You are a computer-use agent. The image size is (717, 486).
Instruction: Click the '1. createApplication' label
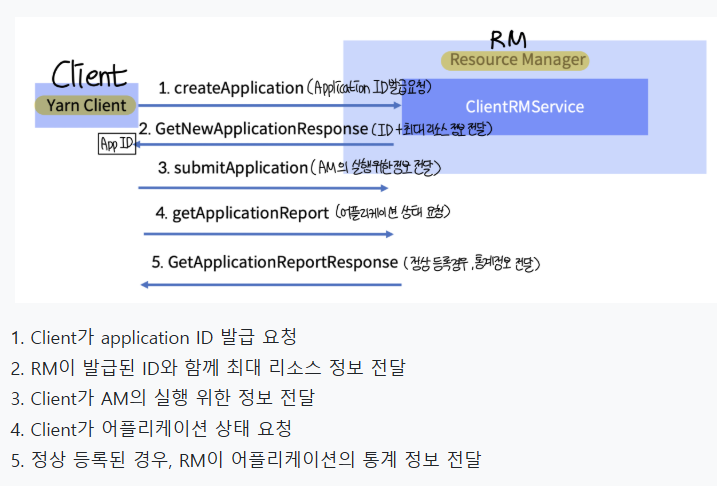click(x=231, y=88)
